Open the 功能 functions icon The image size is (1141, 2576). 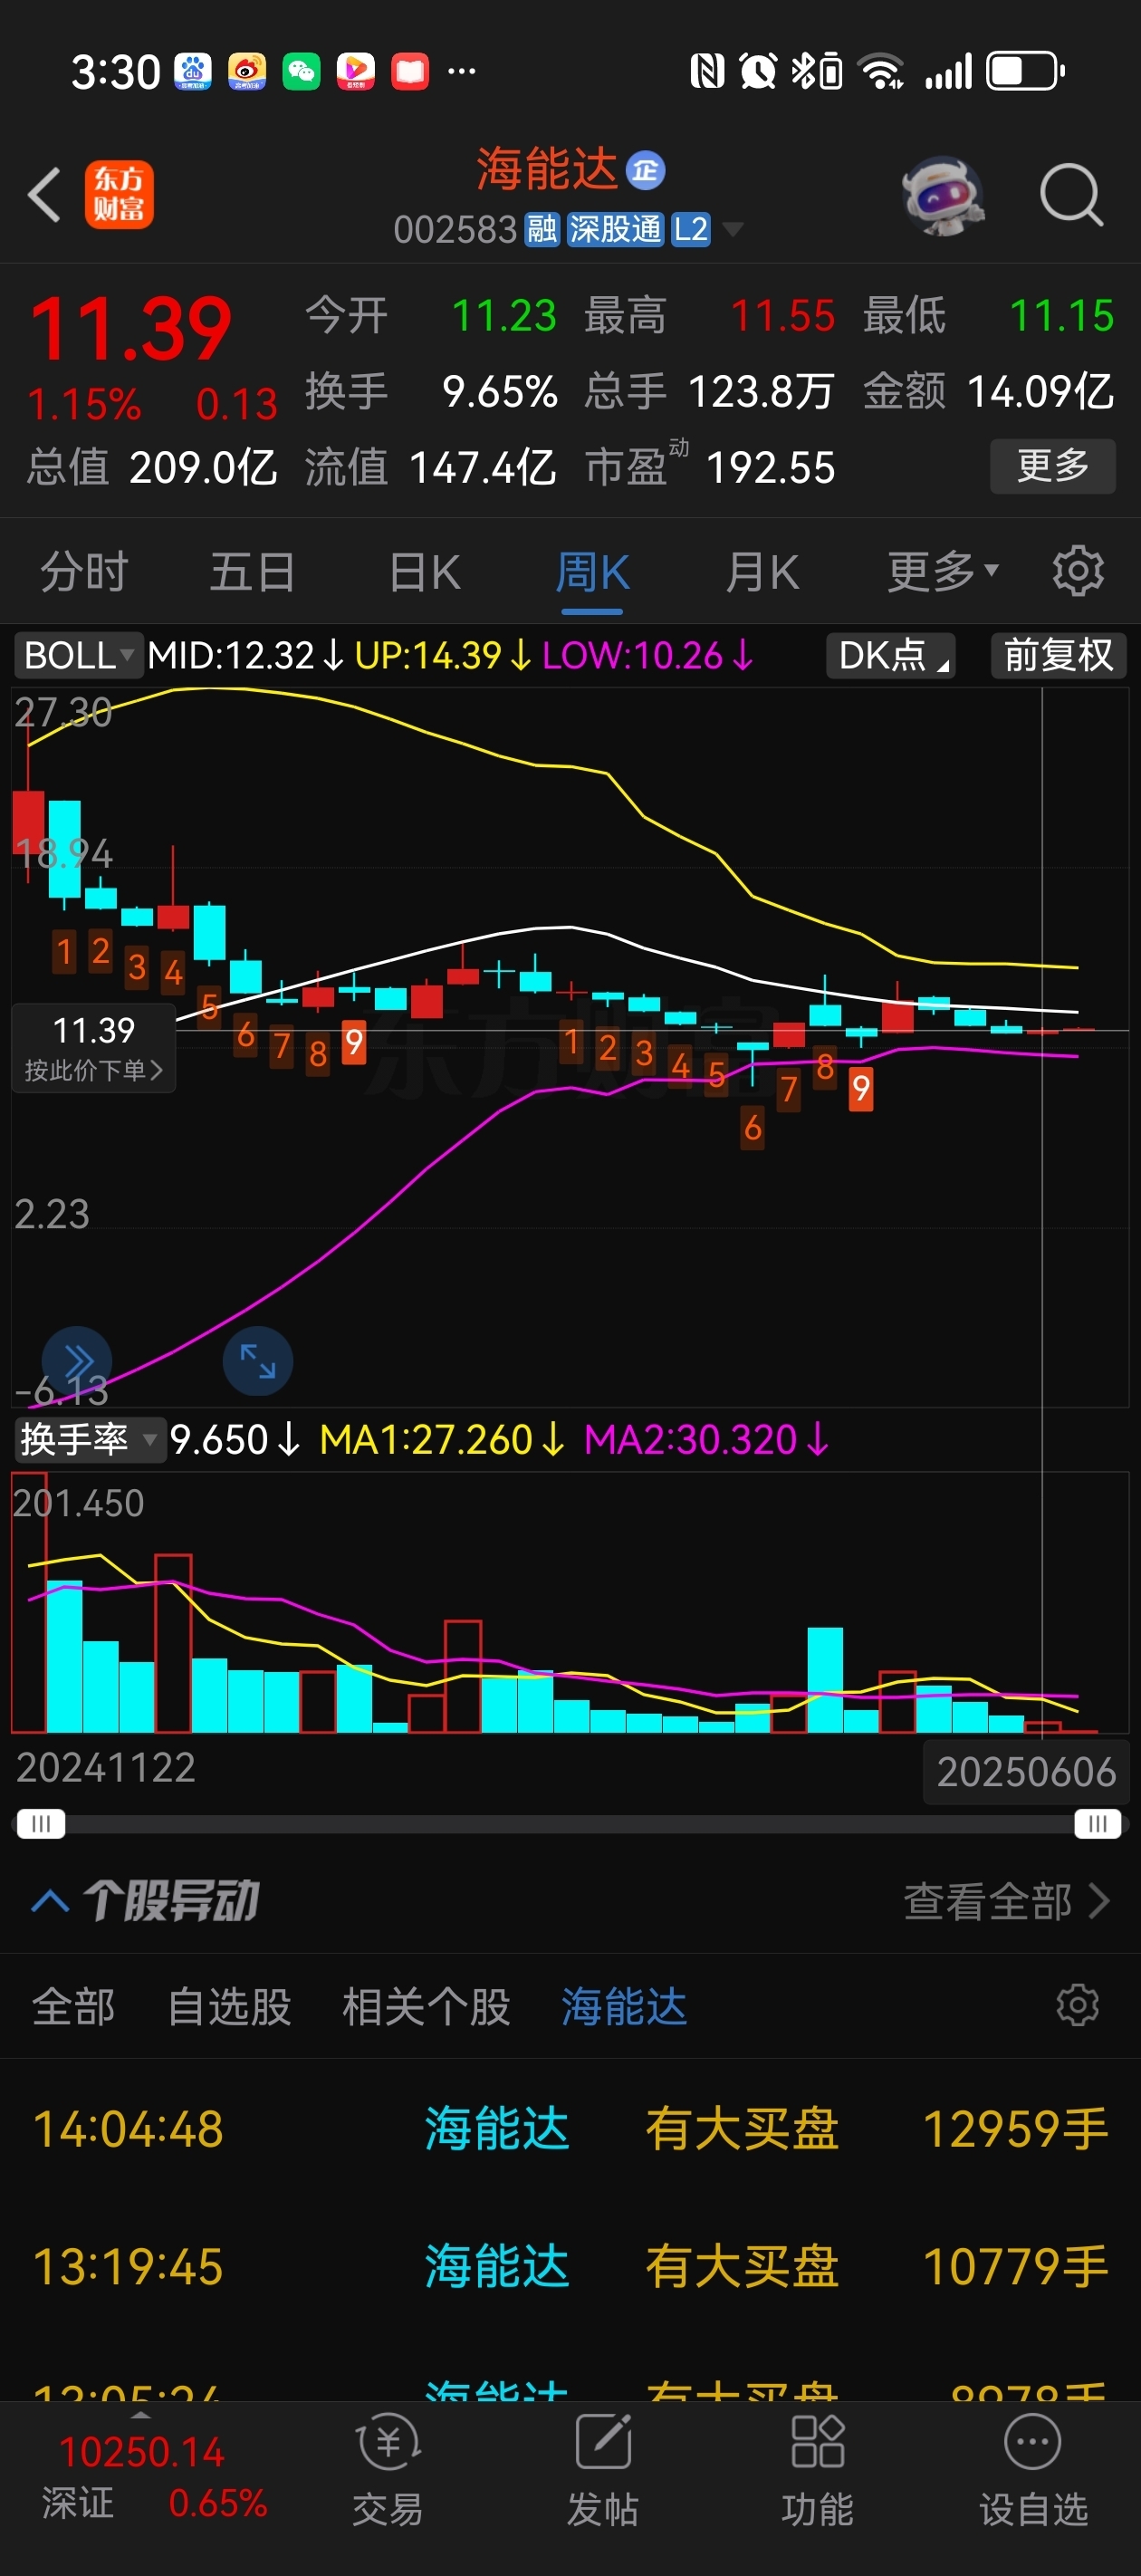tap(818, 2469)
